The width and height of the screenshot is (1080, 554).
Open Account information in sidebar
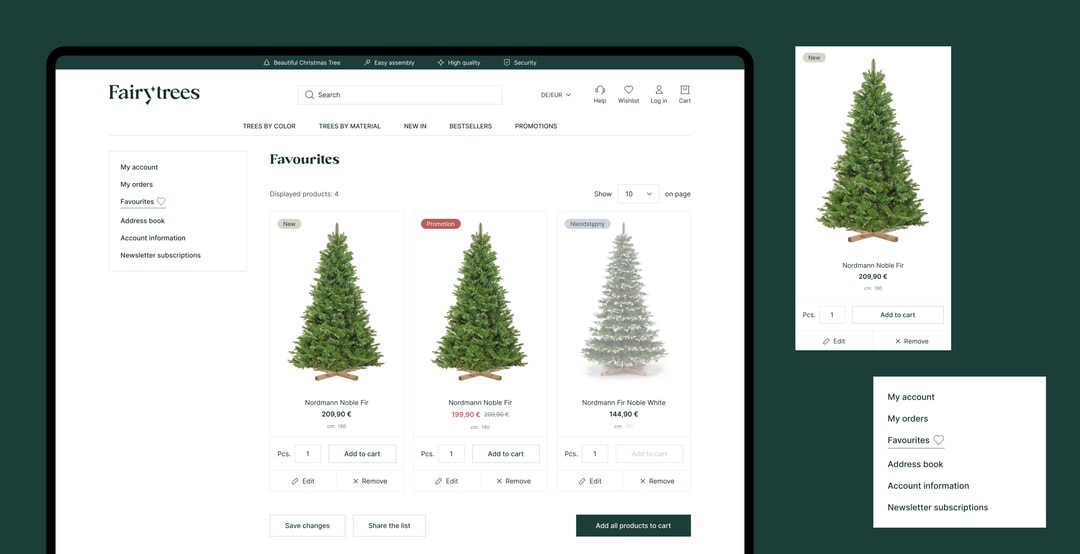[153, 238]
